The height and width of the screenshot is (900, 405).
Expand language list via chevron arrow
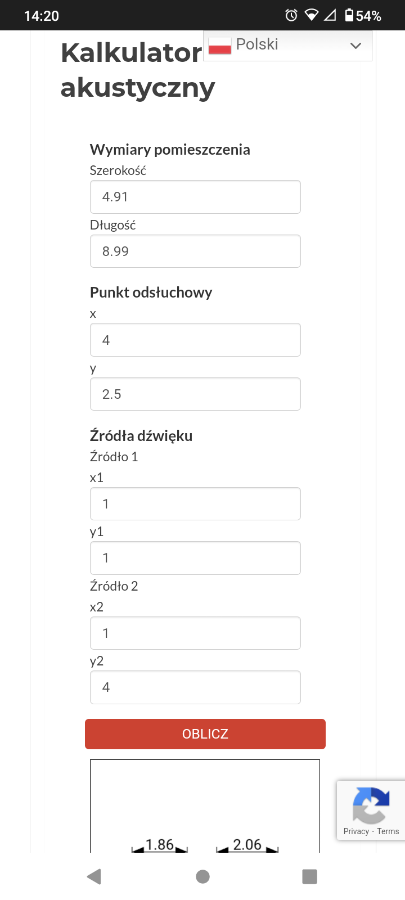(356, 46)
